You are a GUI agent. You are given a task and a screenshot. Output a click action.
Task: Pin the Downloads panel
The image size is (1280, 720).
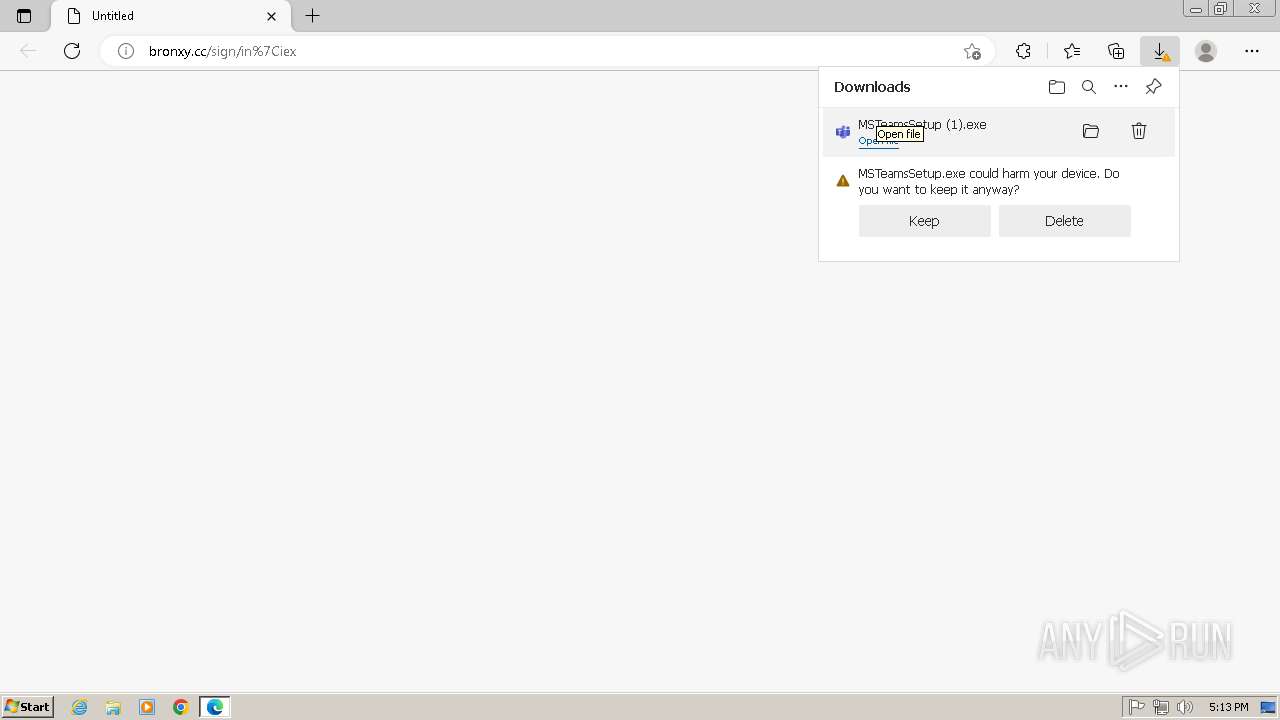(1153, 87)
